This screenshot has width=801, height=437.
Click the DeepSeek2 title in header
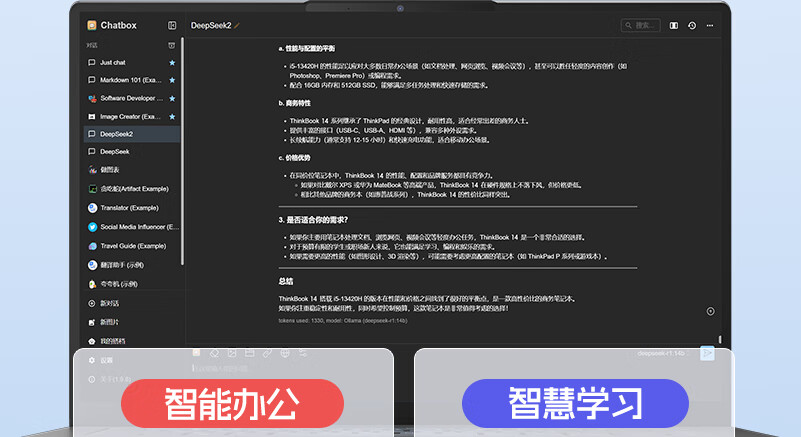pos(211,25)
